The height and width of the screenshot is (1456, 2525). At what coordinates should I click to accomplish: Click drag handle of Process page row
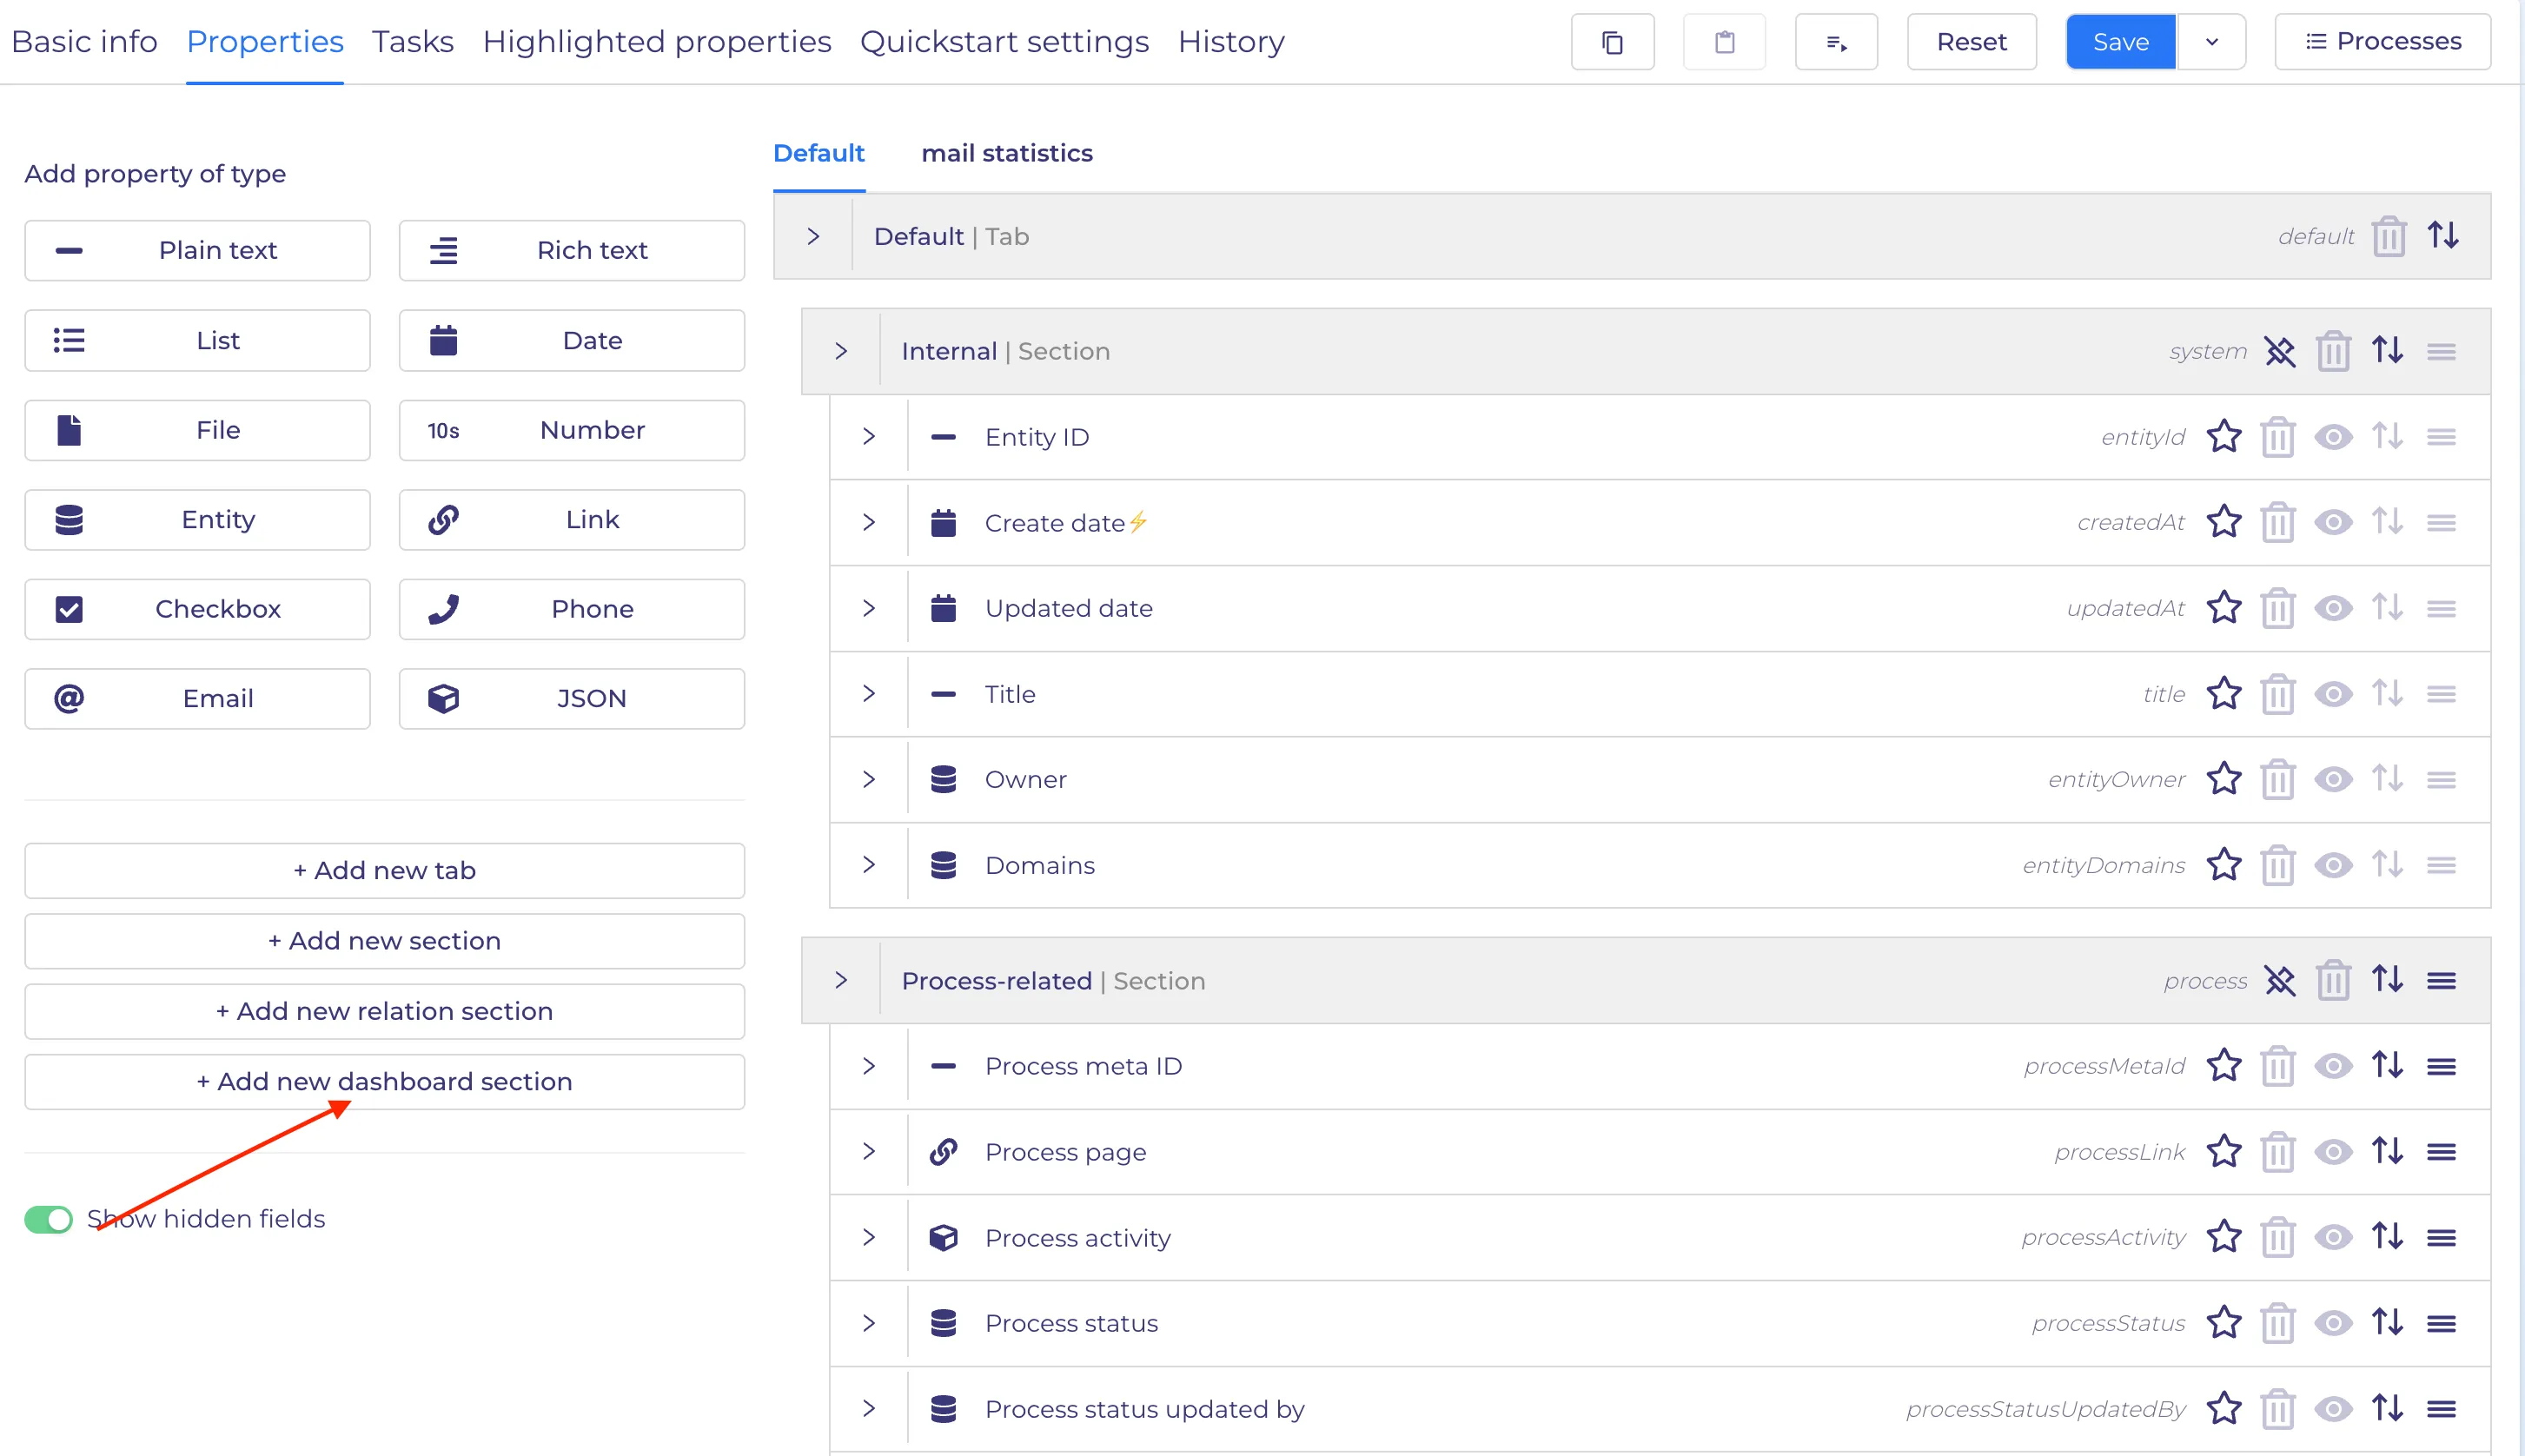point(2441,1152)
